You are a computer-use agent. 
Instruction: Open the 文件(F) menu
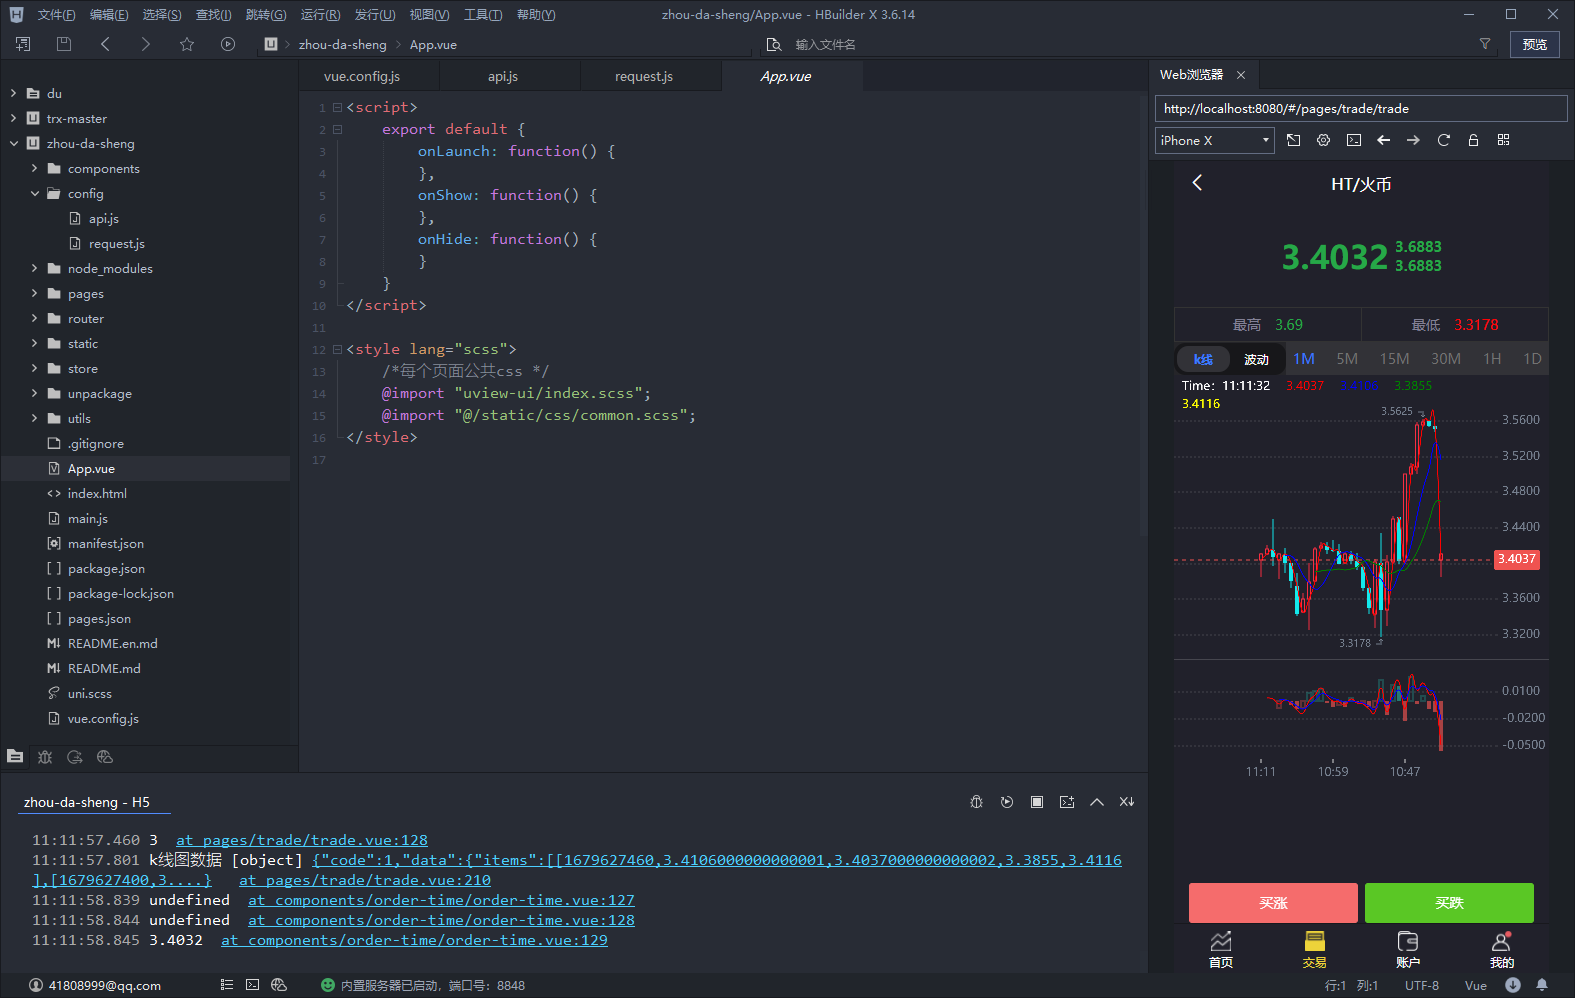[56, 15]
